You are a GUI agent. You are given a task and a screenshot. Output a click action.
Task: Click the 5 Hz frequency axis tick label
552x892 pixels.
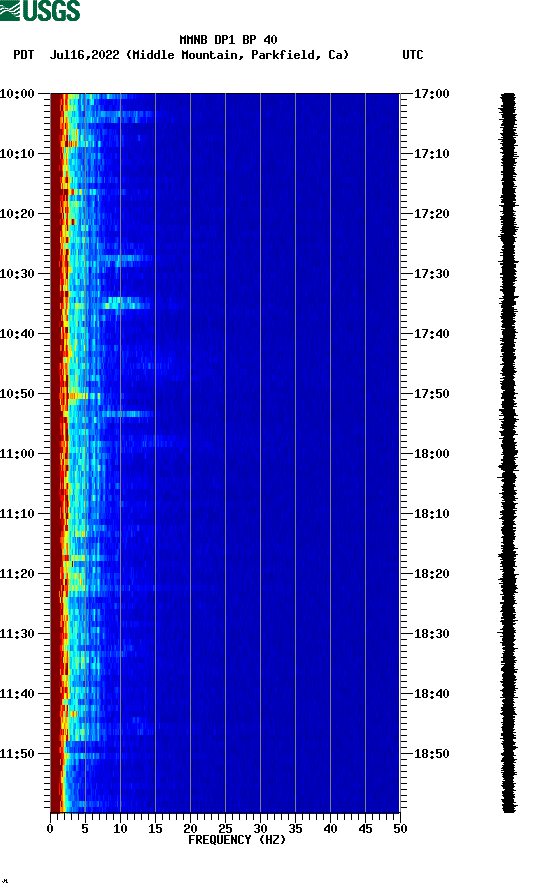(x=85, y=829)
